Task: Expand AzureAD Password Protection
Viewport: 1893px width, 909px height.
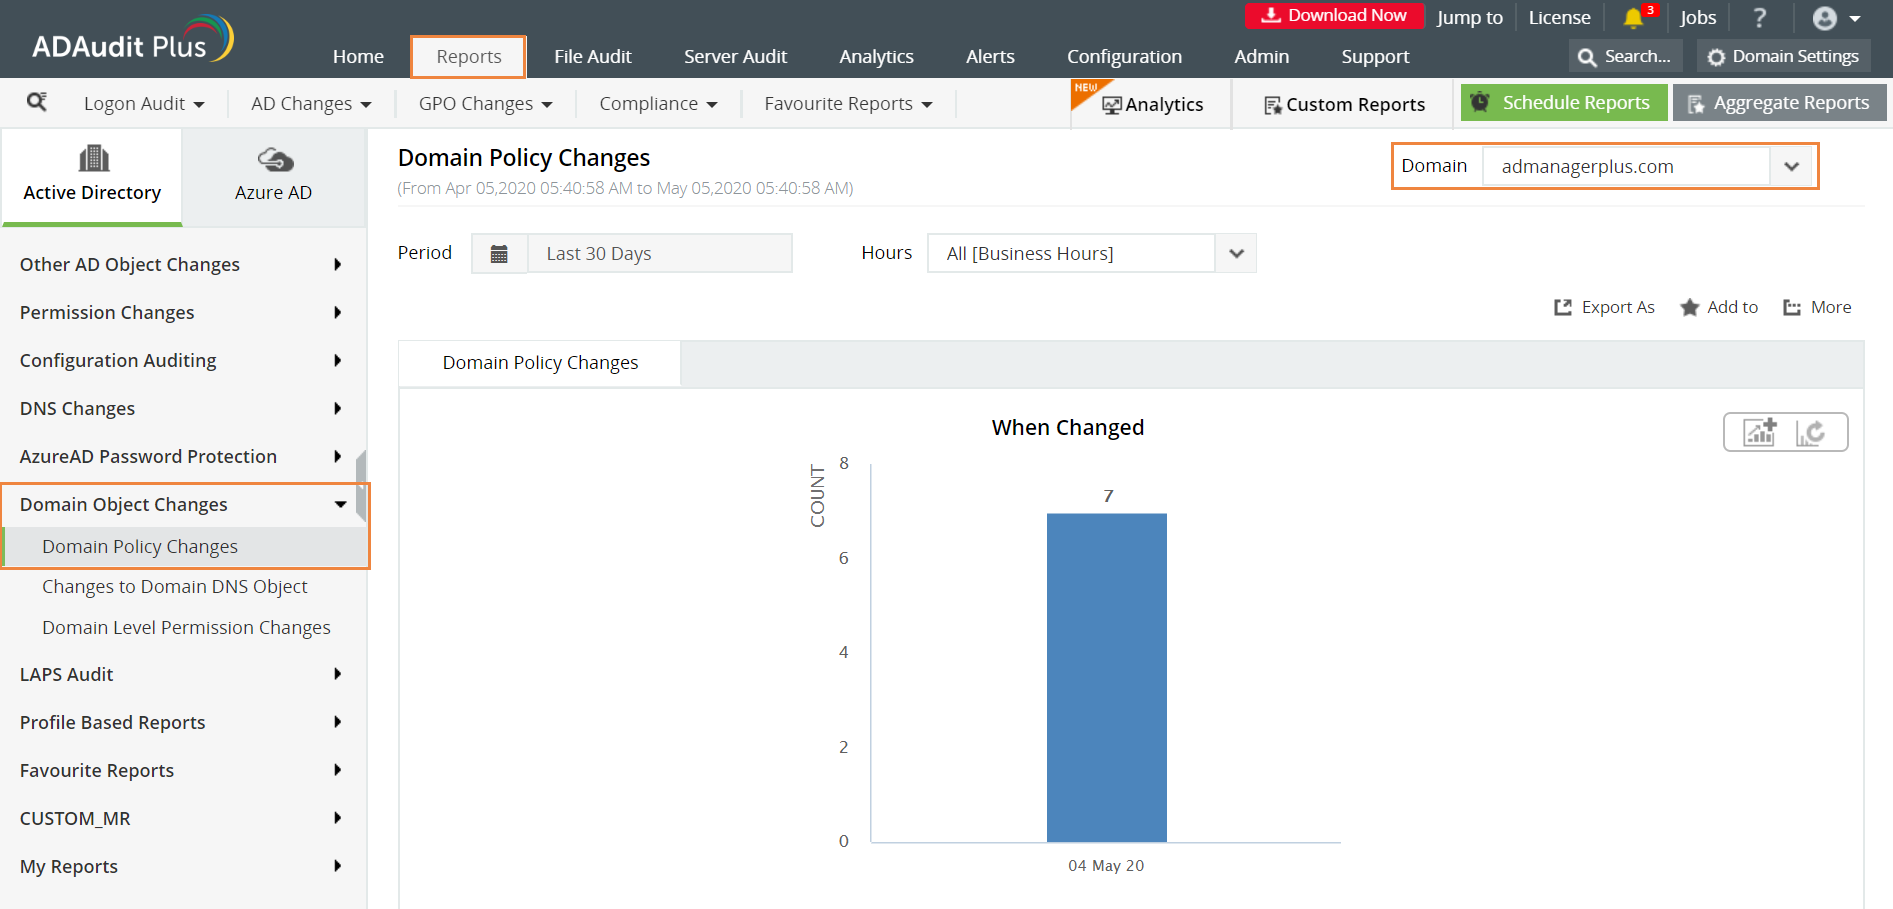Action: point(182,457)
